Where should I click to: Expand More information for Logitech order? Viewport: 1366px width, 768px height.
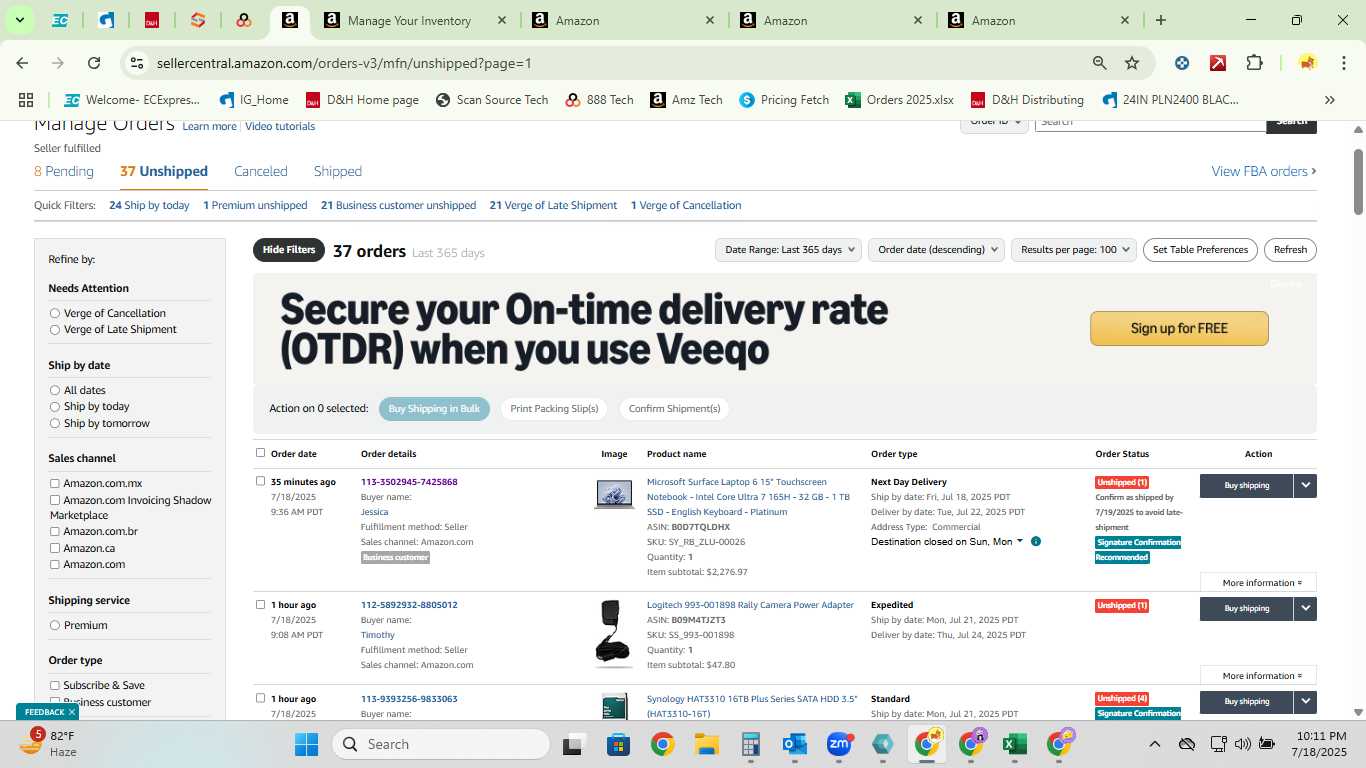pos(1258,676)
